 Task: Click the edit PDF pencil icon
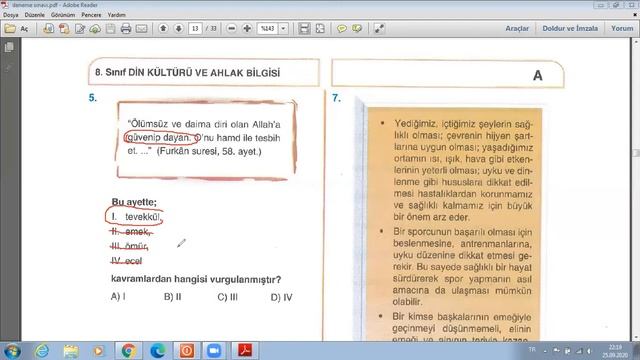(80, 29)
